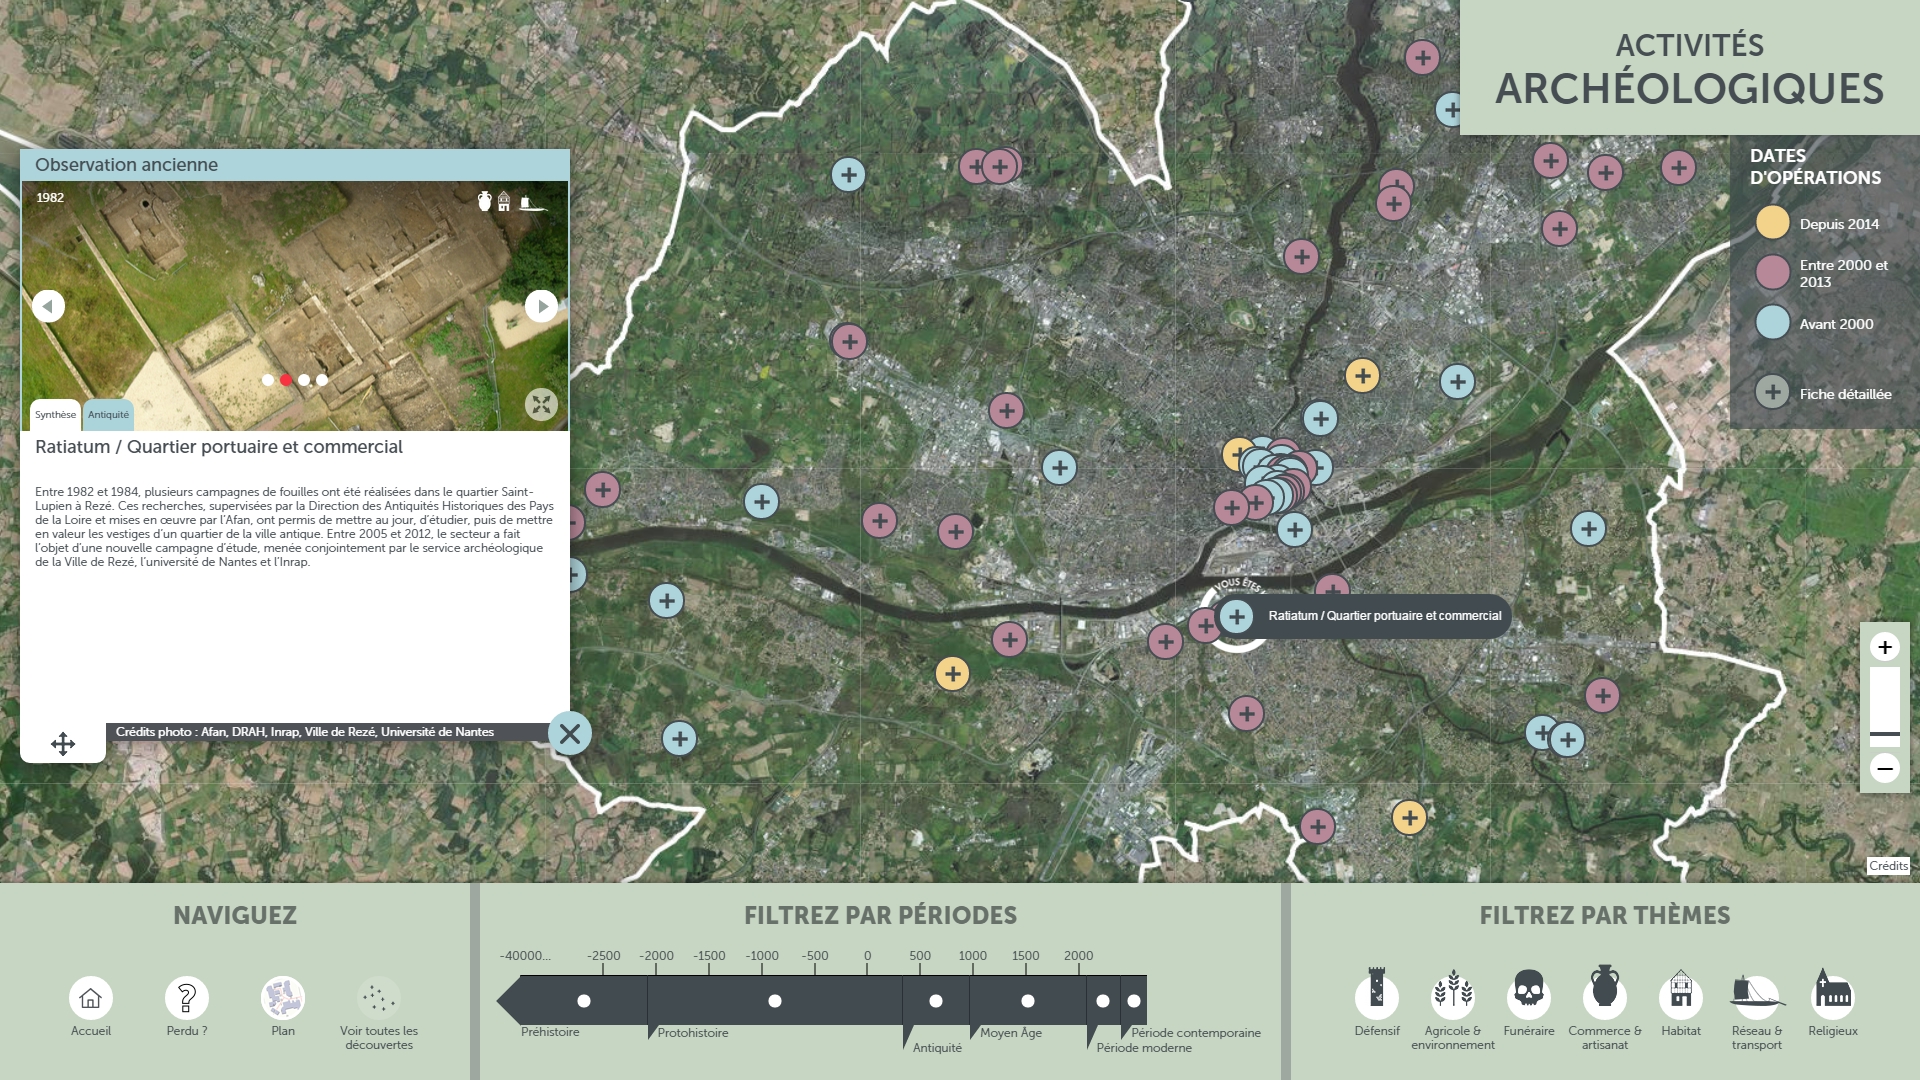This screenshot has height=1080, width=1920.
Task: Click the Accueil home button
Action: tap(91, 997)
